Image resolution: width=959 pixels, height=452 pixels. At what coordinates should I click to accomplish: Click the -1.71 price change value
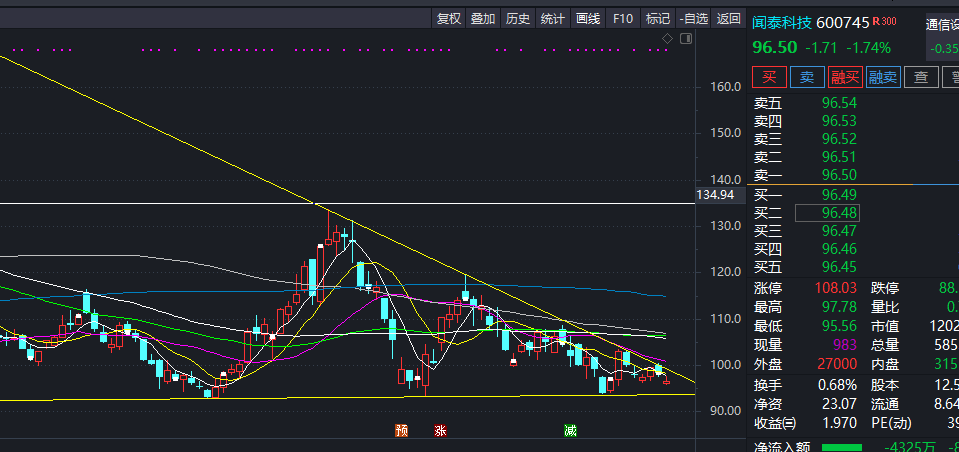[821, 48]
